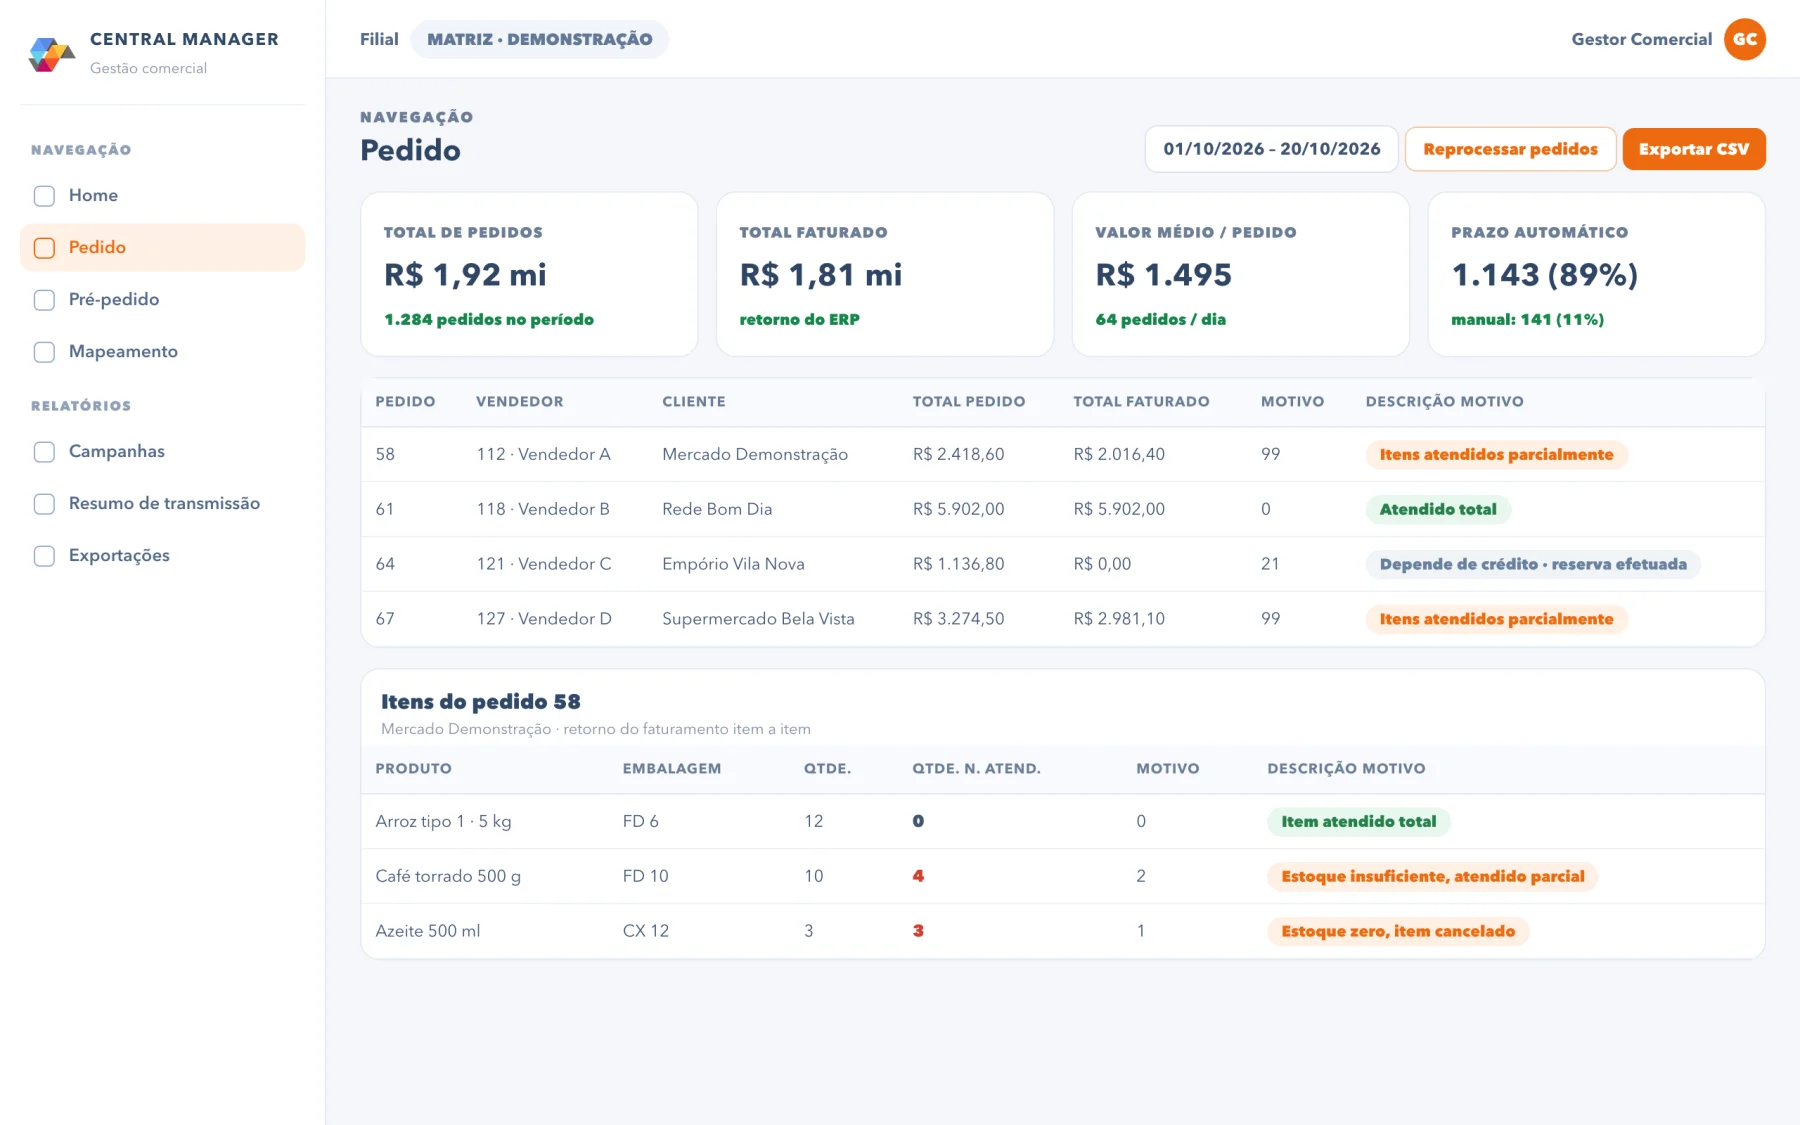
Task: Open the Exportações report
Action: [162, 556]
